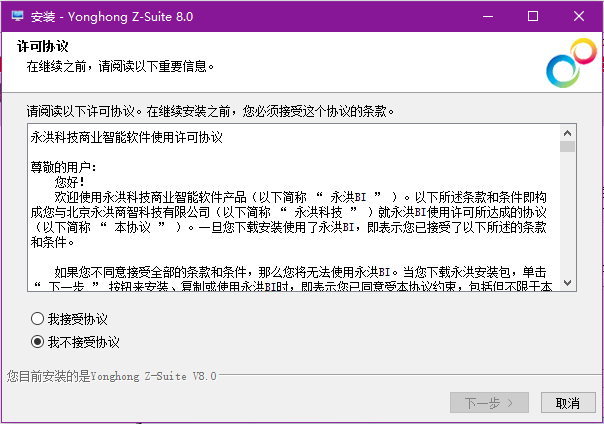The image size is (604, 424).
Task: Click the greeting line 您好!
Action: [x=70, y=182]
